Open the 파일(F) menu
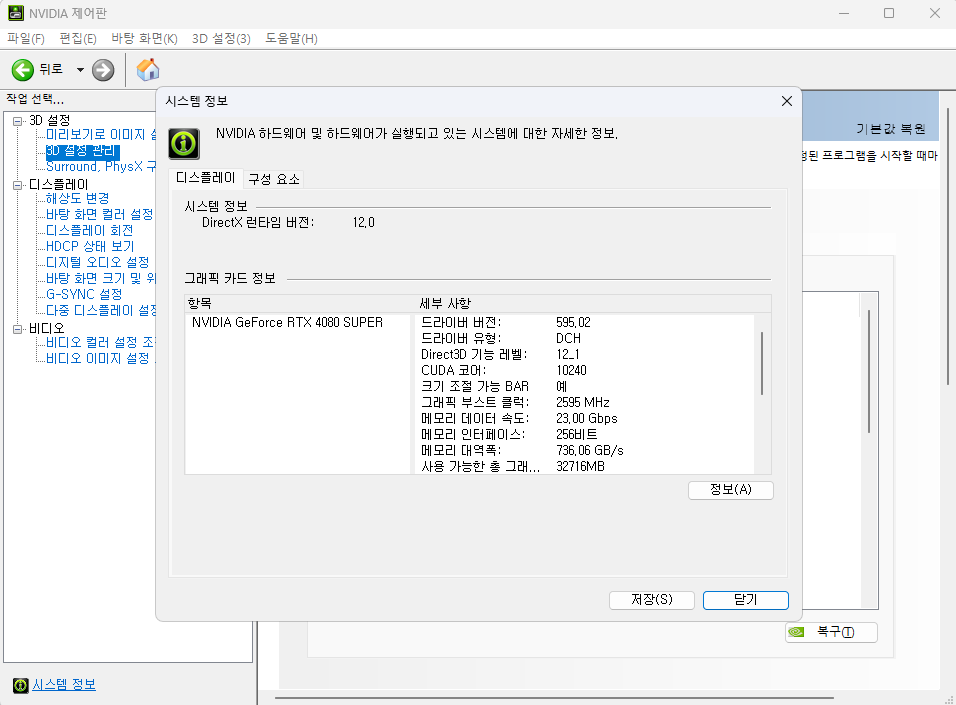956x705 pixels. [x=26, y=38]
